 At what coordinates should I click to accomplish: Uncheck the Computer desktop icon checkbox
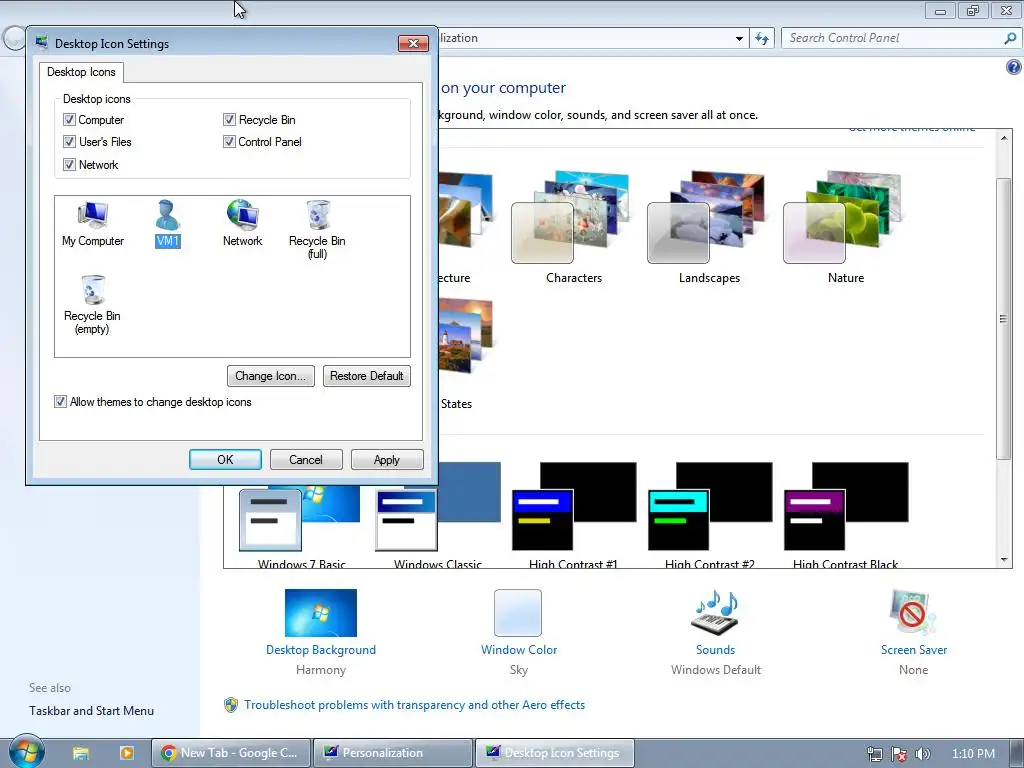point(69,120)
